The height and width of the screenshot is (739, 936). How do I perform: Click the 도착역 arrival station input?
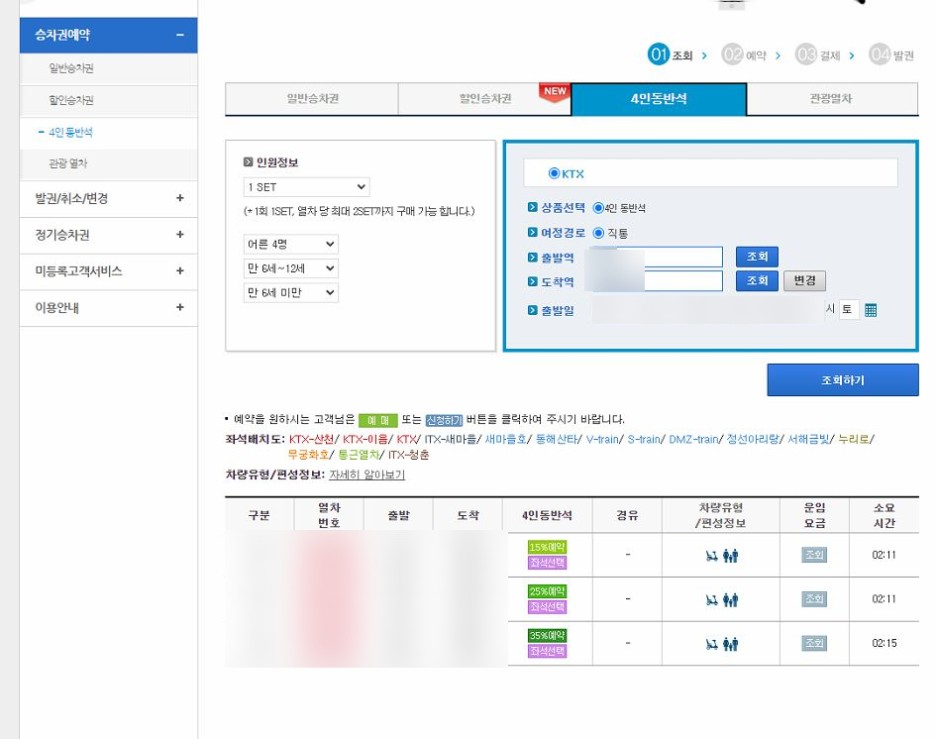tap(655, 281)
